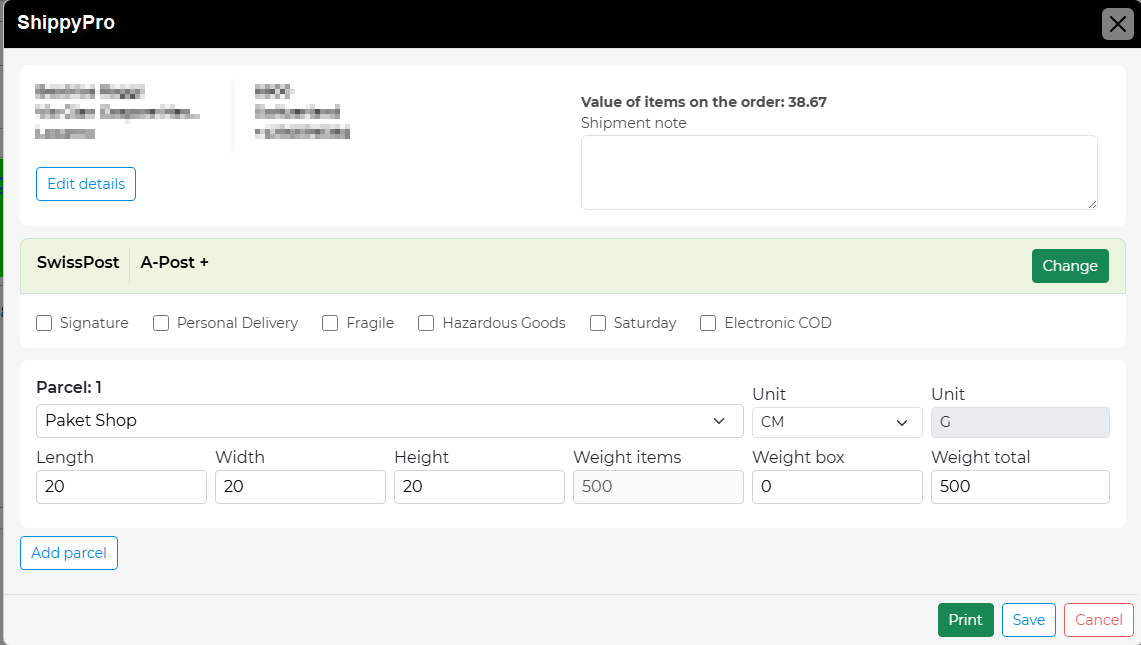Check the Electronic COD box

[x=708, y=323]
